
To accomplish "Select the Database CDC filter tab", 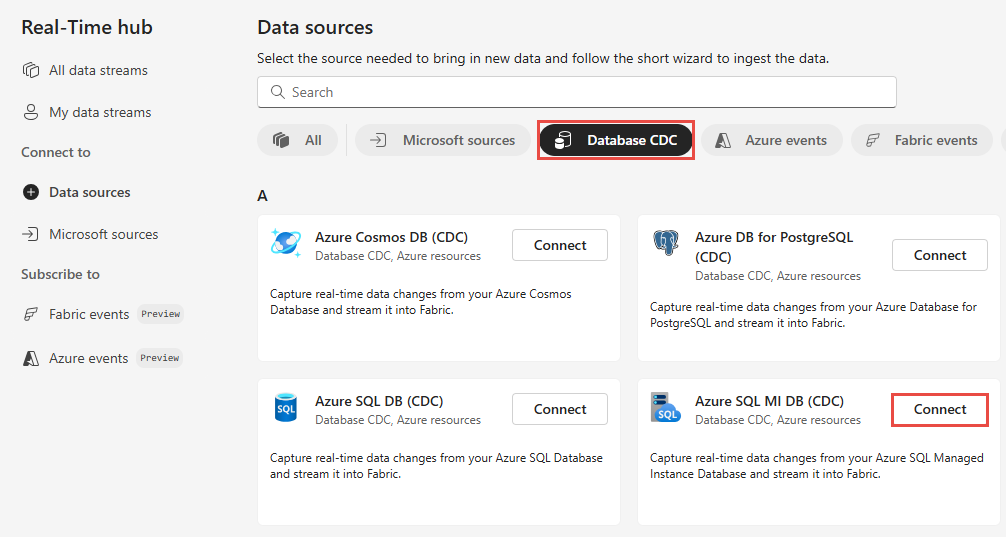I will point(616,140).
